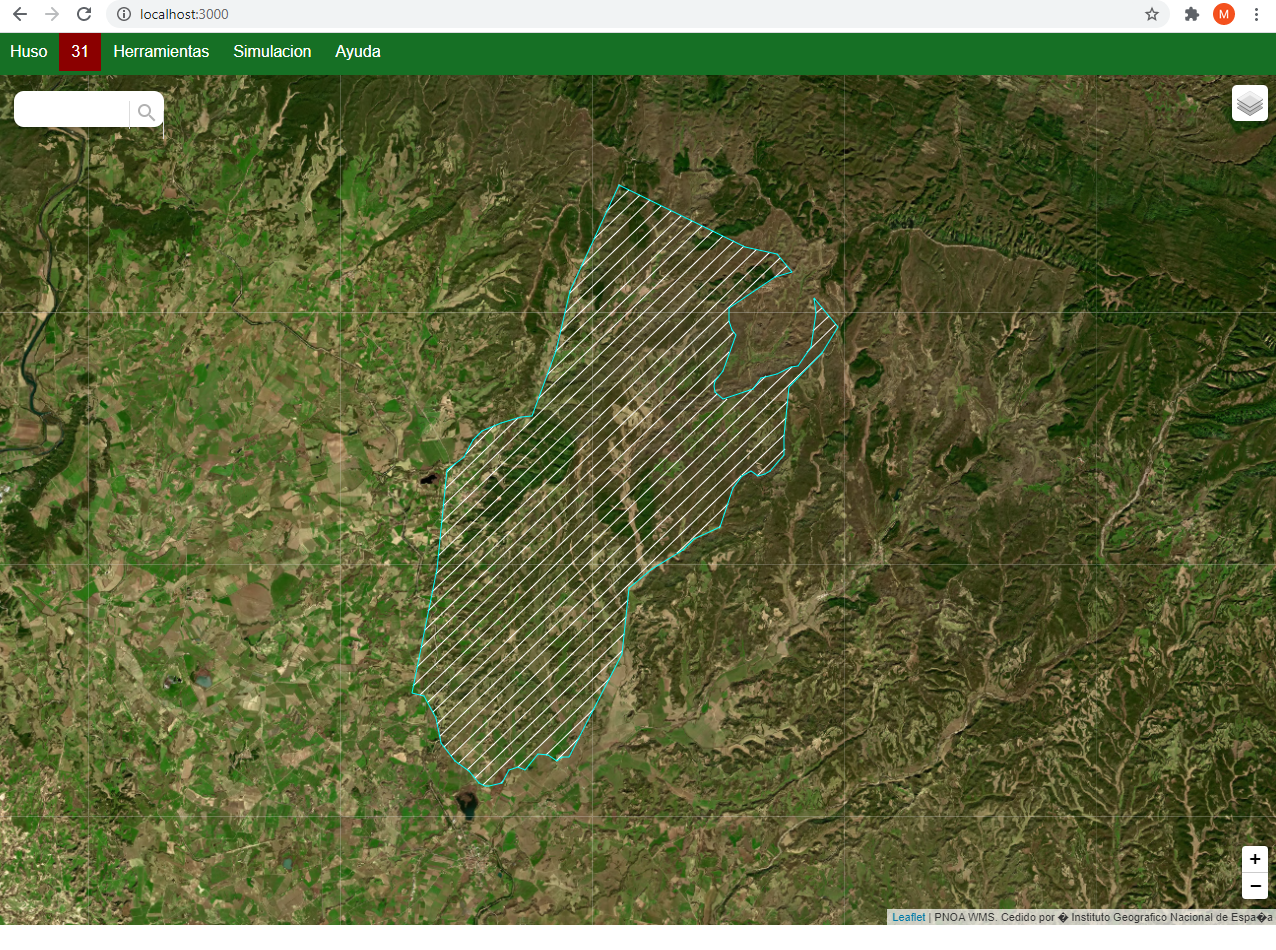The image size is (1276, 950).
Task: Expand the Herramientas menu
Action: coord(161,52)
